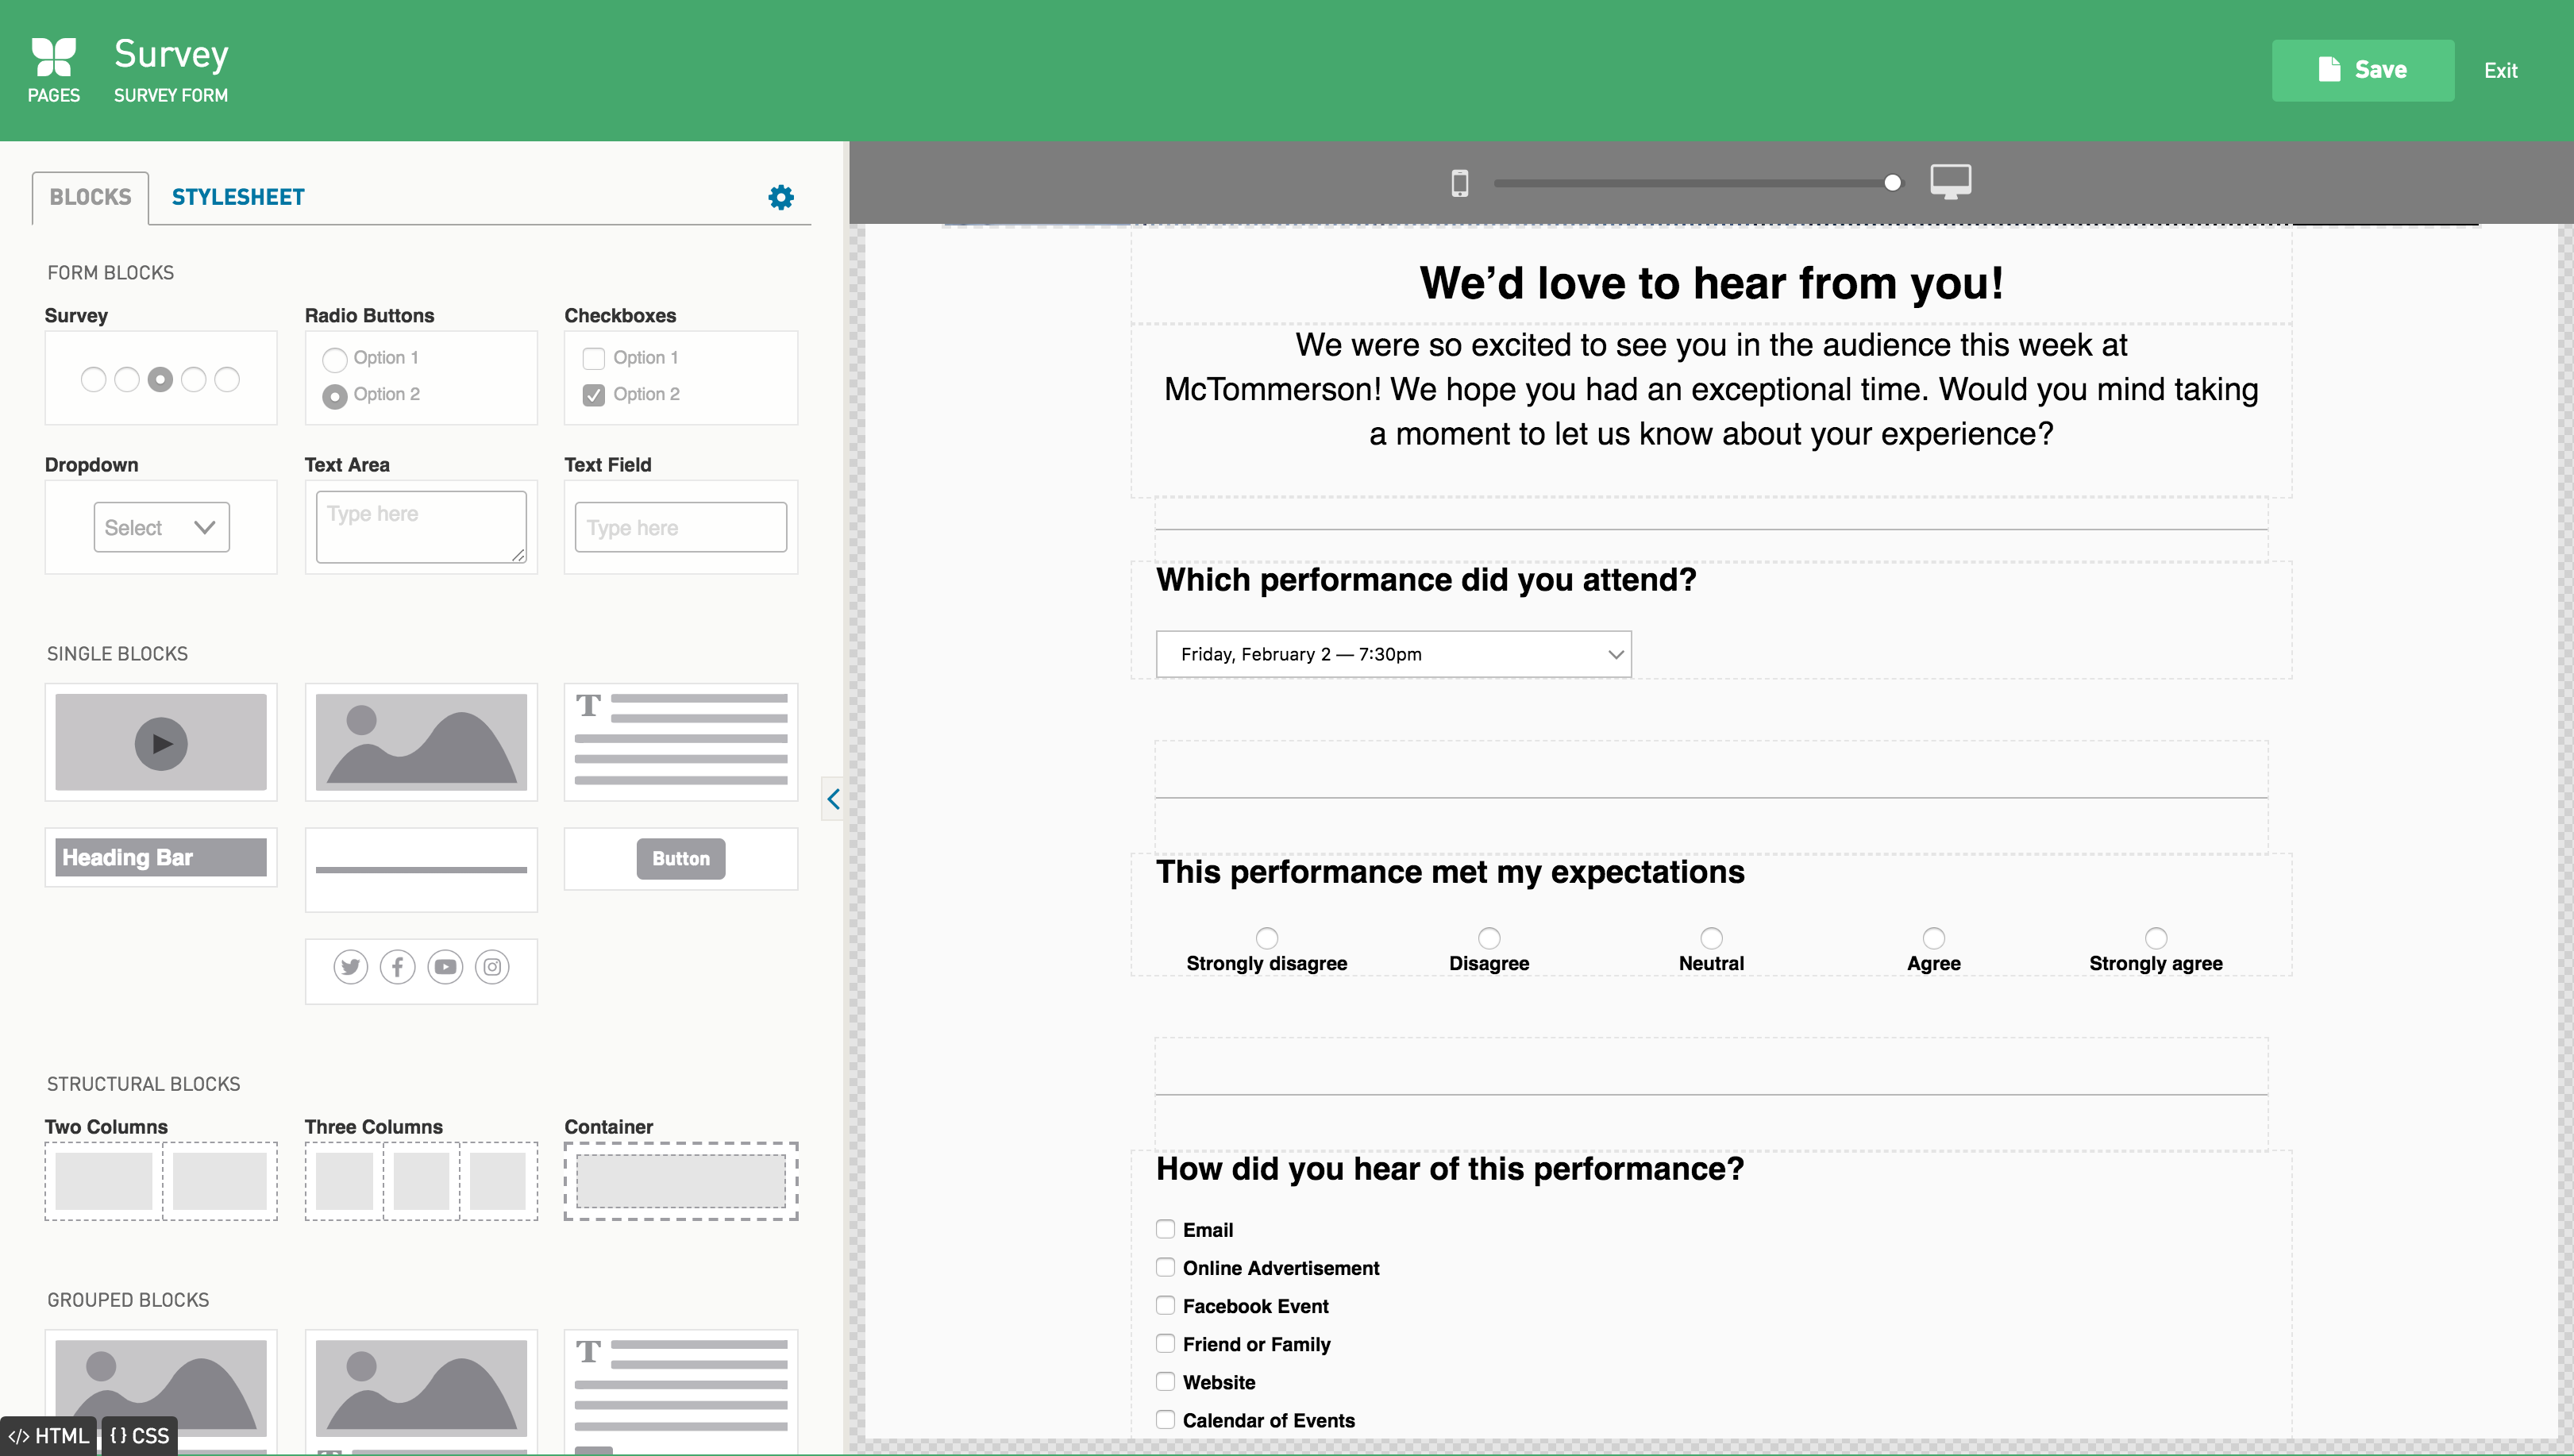Click 'This performance met my expectations' heading
This screenshot has height=1456, width=2574.
click(x=1450, y=871)
